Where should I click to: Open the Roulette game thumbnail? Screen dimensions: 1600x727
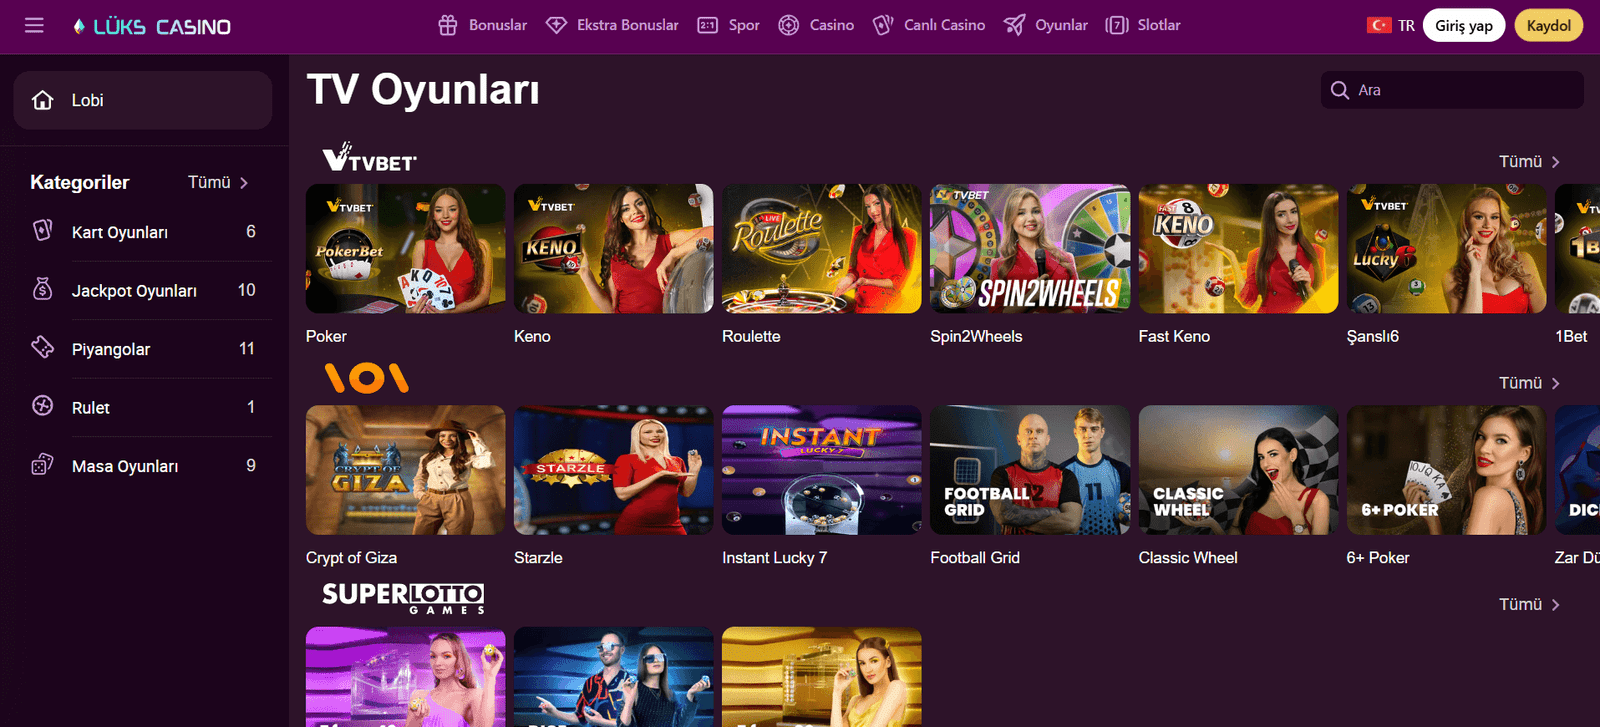(x=822, y=249)
